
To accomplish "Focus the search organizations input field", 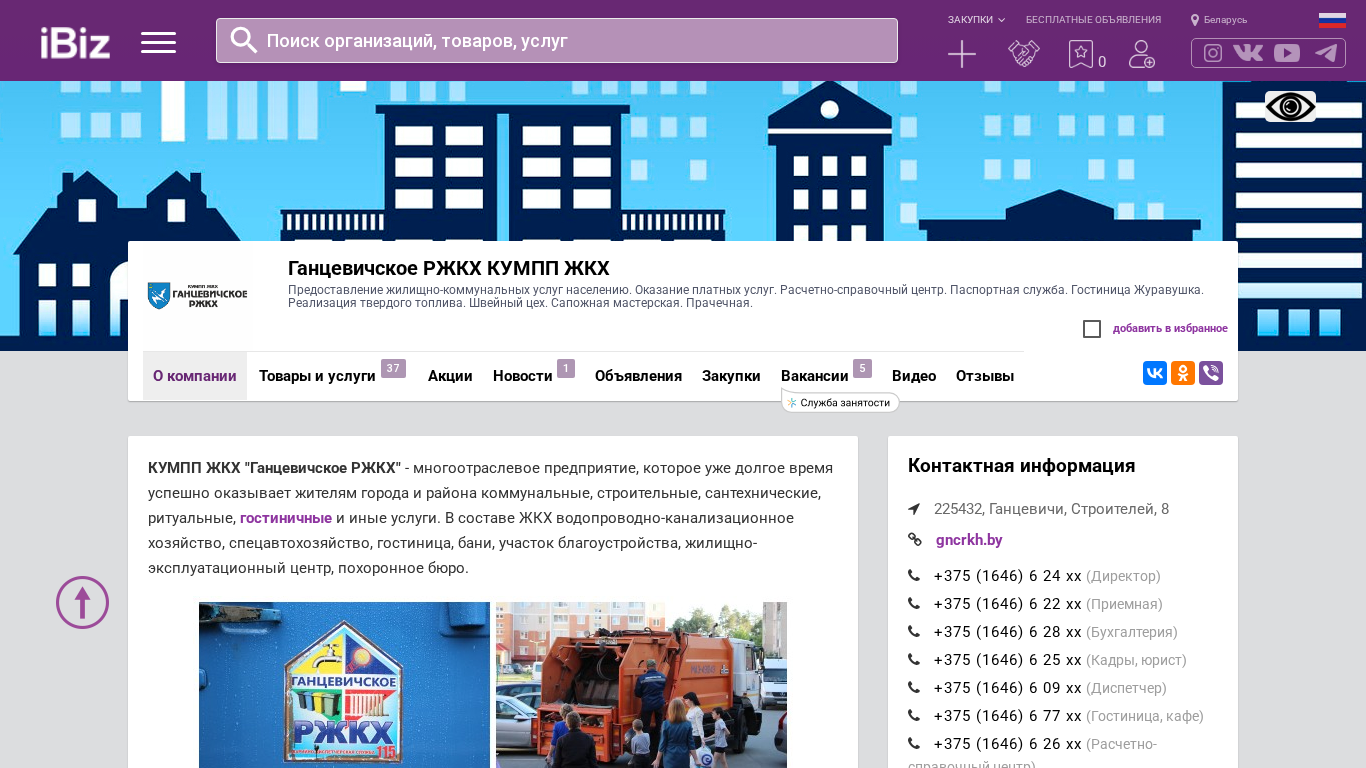I will 557,40.
